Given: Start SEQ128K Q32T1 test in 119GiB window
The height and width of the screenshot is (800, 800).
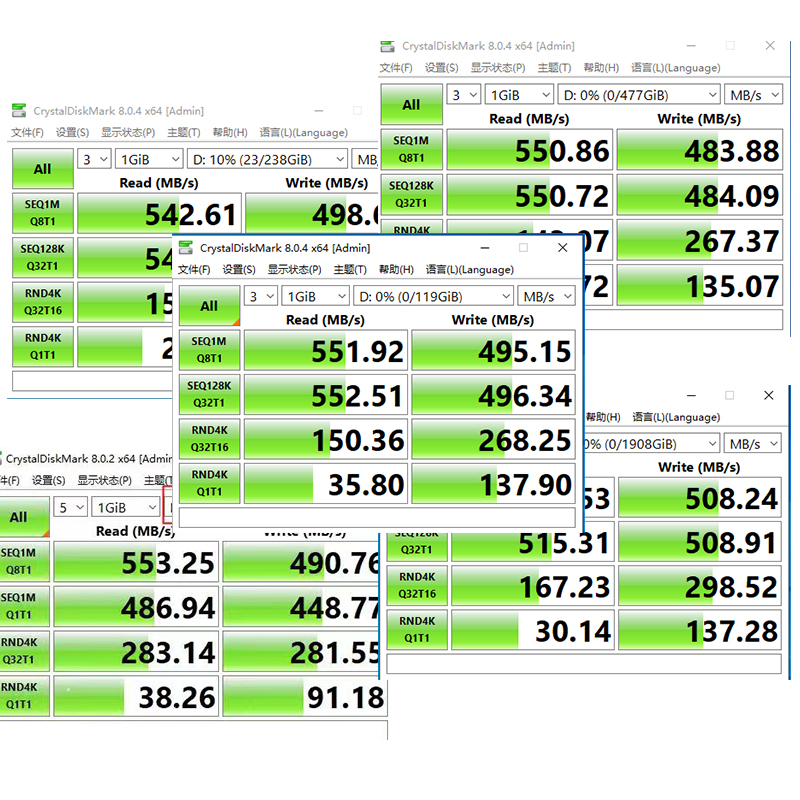Looking at the screenshot, I should pyautogui.click(x=209, y=394).
